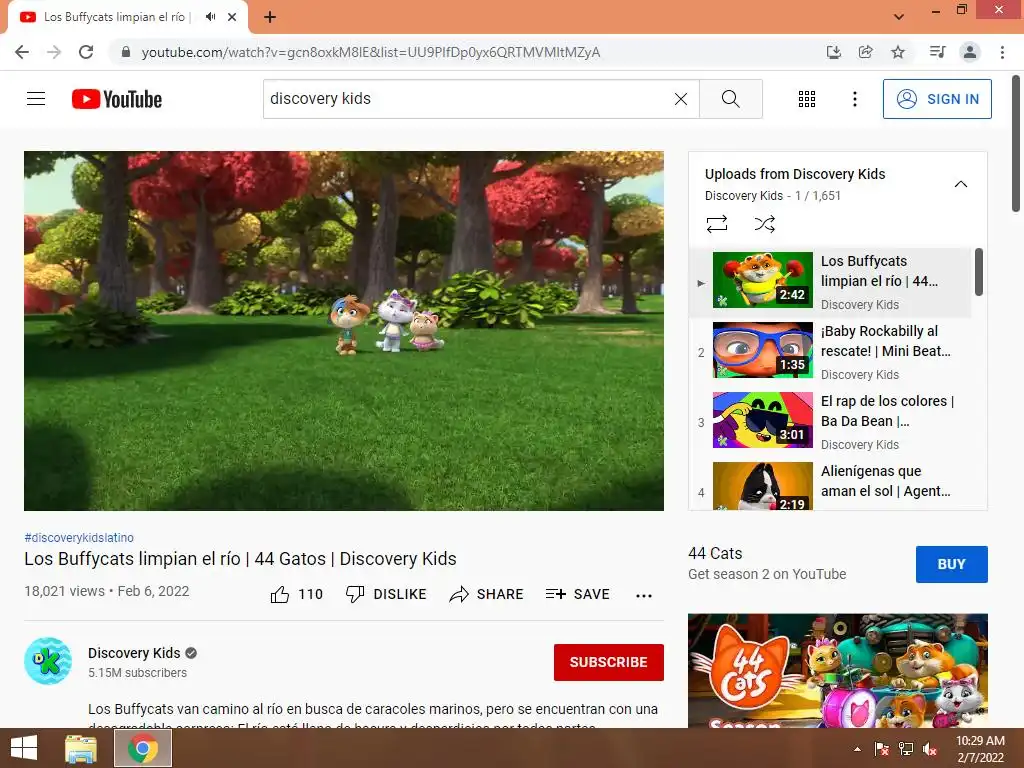This screenshot has width=1024, height=768.
Task: Clear the search text with the X
Action: pyautogui.click(x=680, y=99)
